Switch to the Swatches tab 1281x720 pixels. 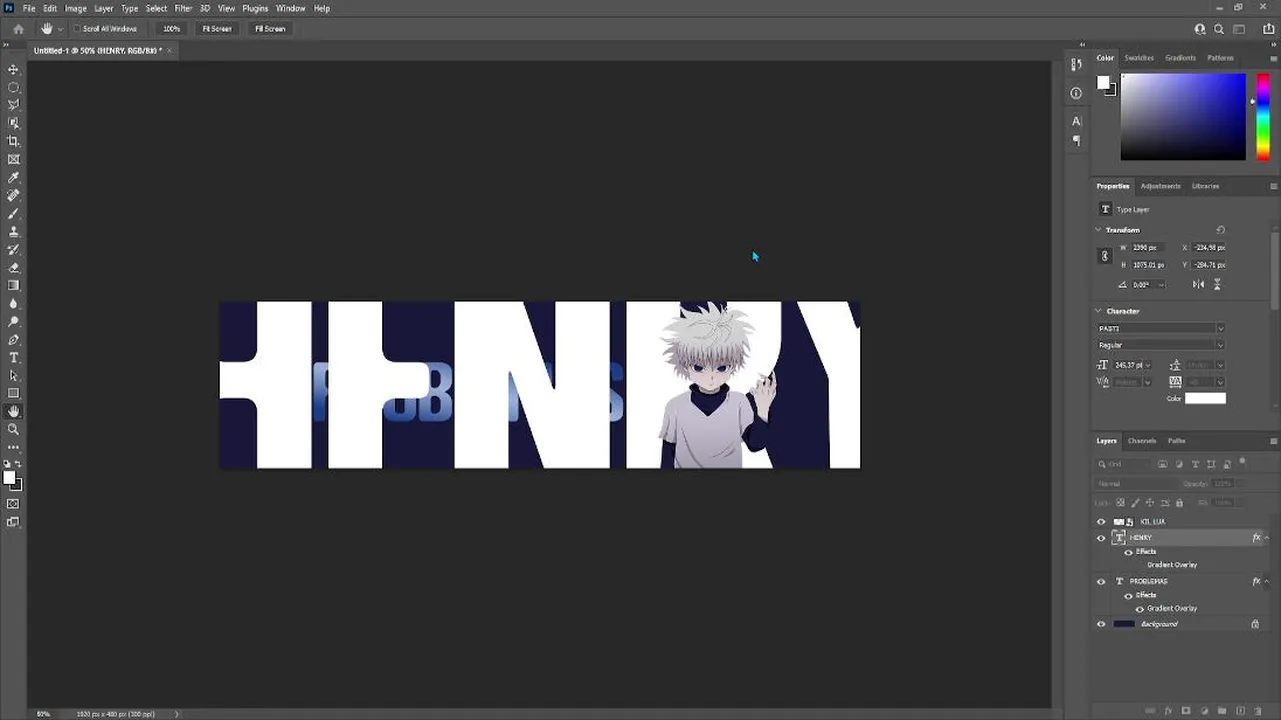pyautogui.click(x=1139, y=58)
